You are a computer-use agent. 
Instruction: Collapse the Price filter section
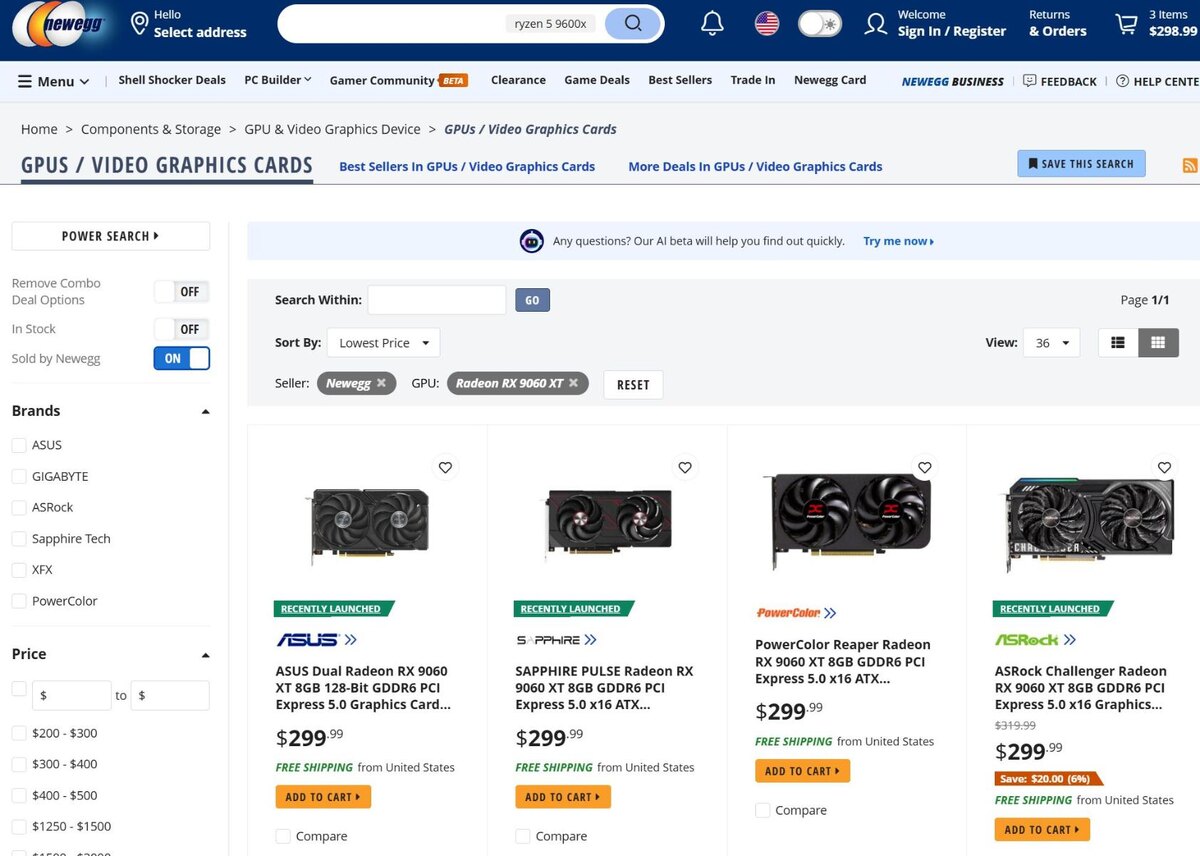point(205,655)
